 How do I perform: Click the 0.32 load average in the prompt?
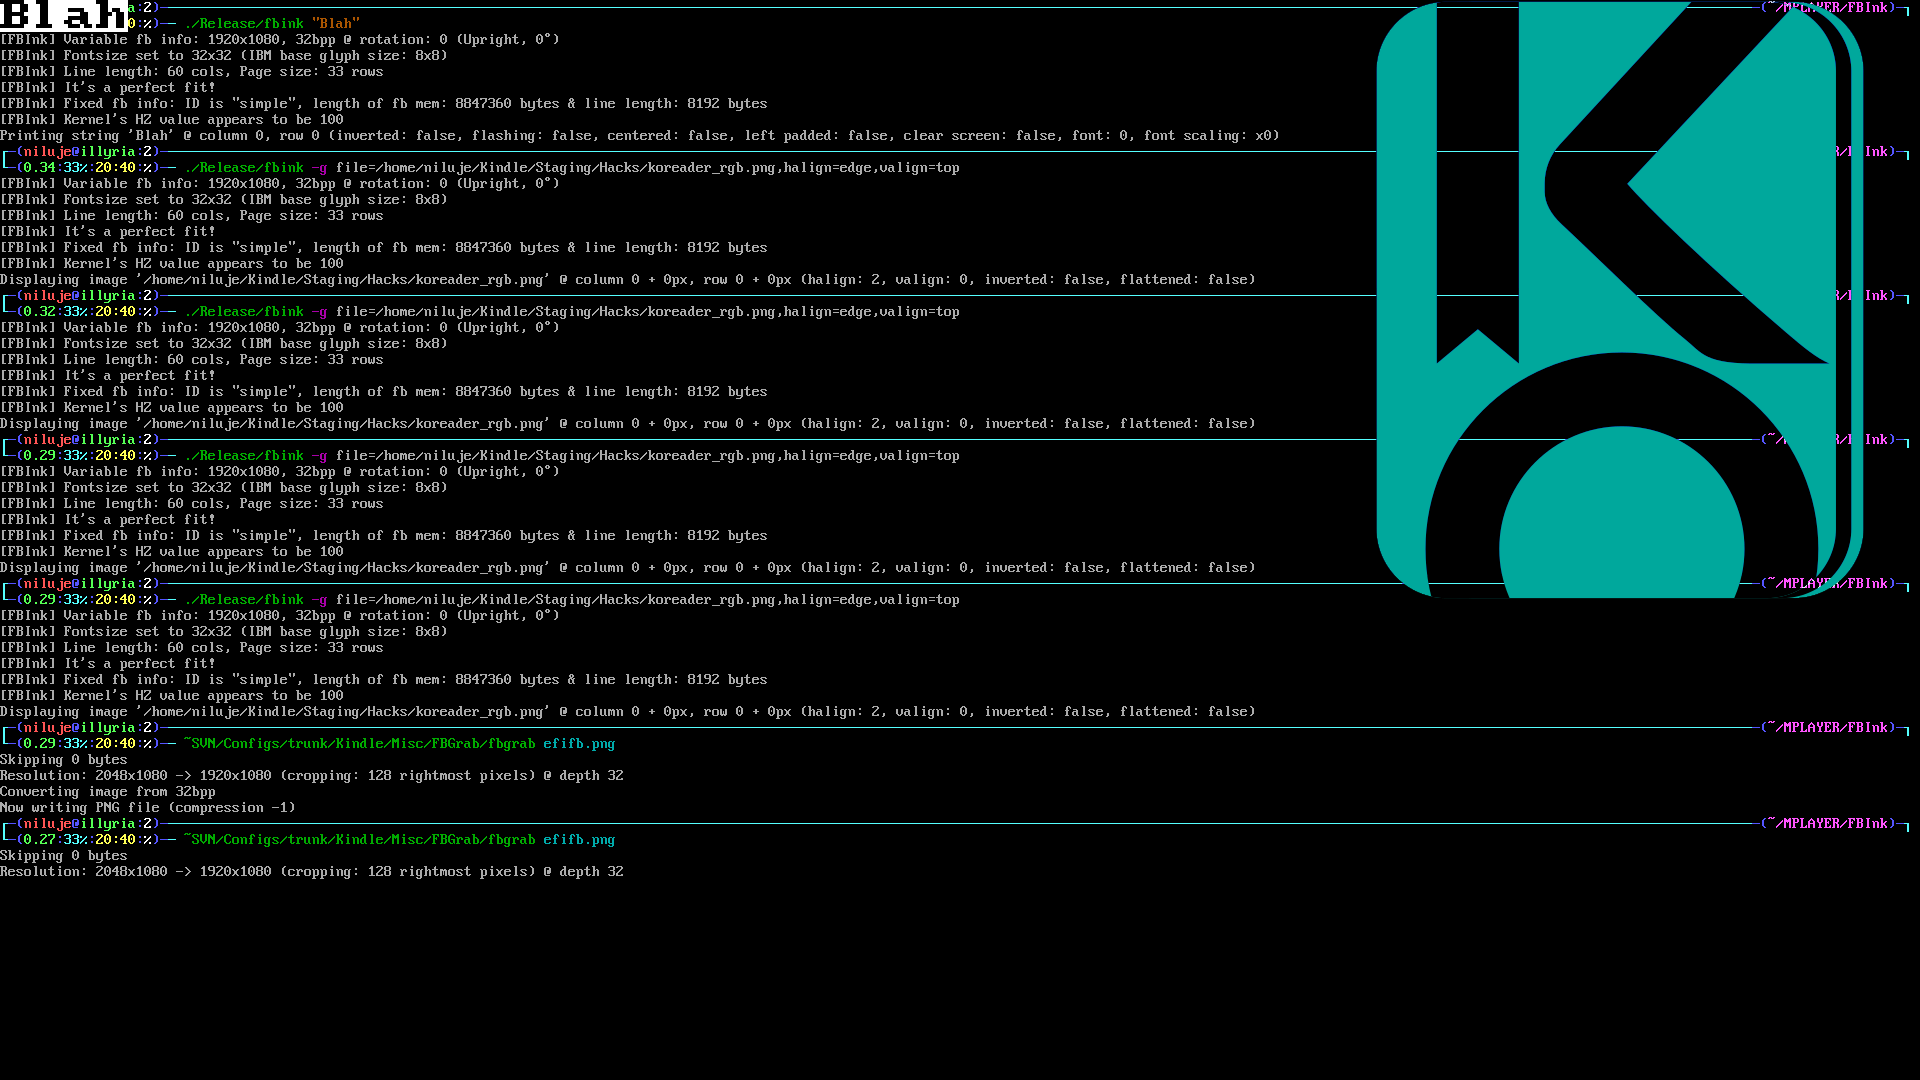40,312
